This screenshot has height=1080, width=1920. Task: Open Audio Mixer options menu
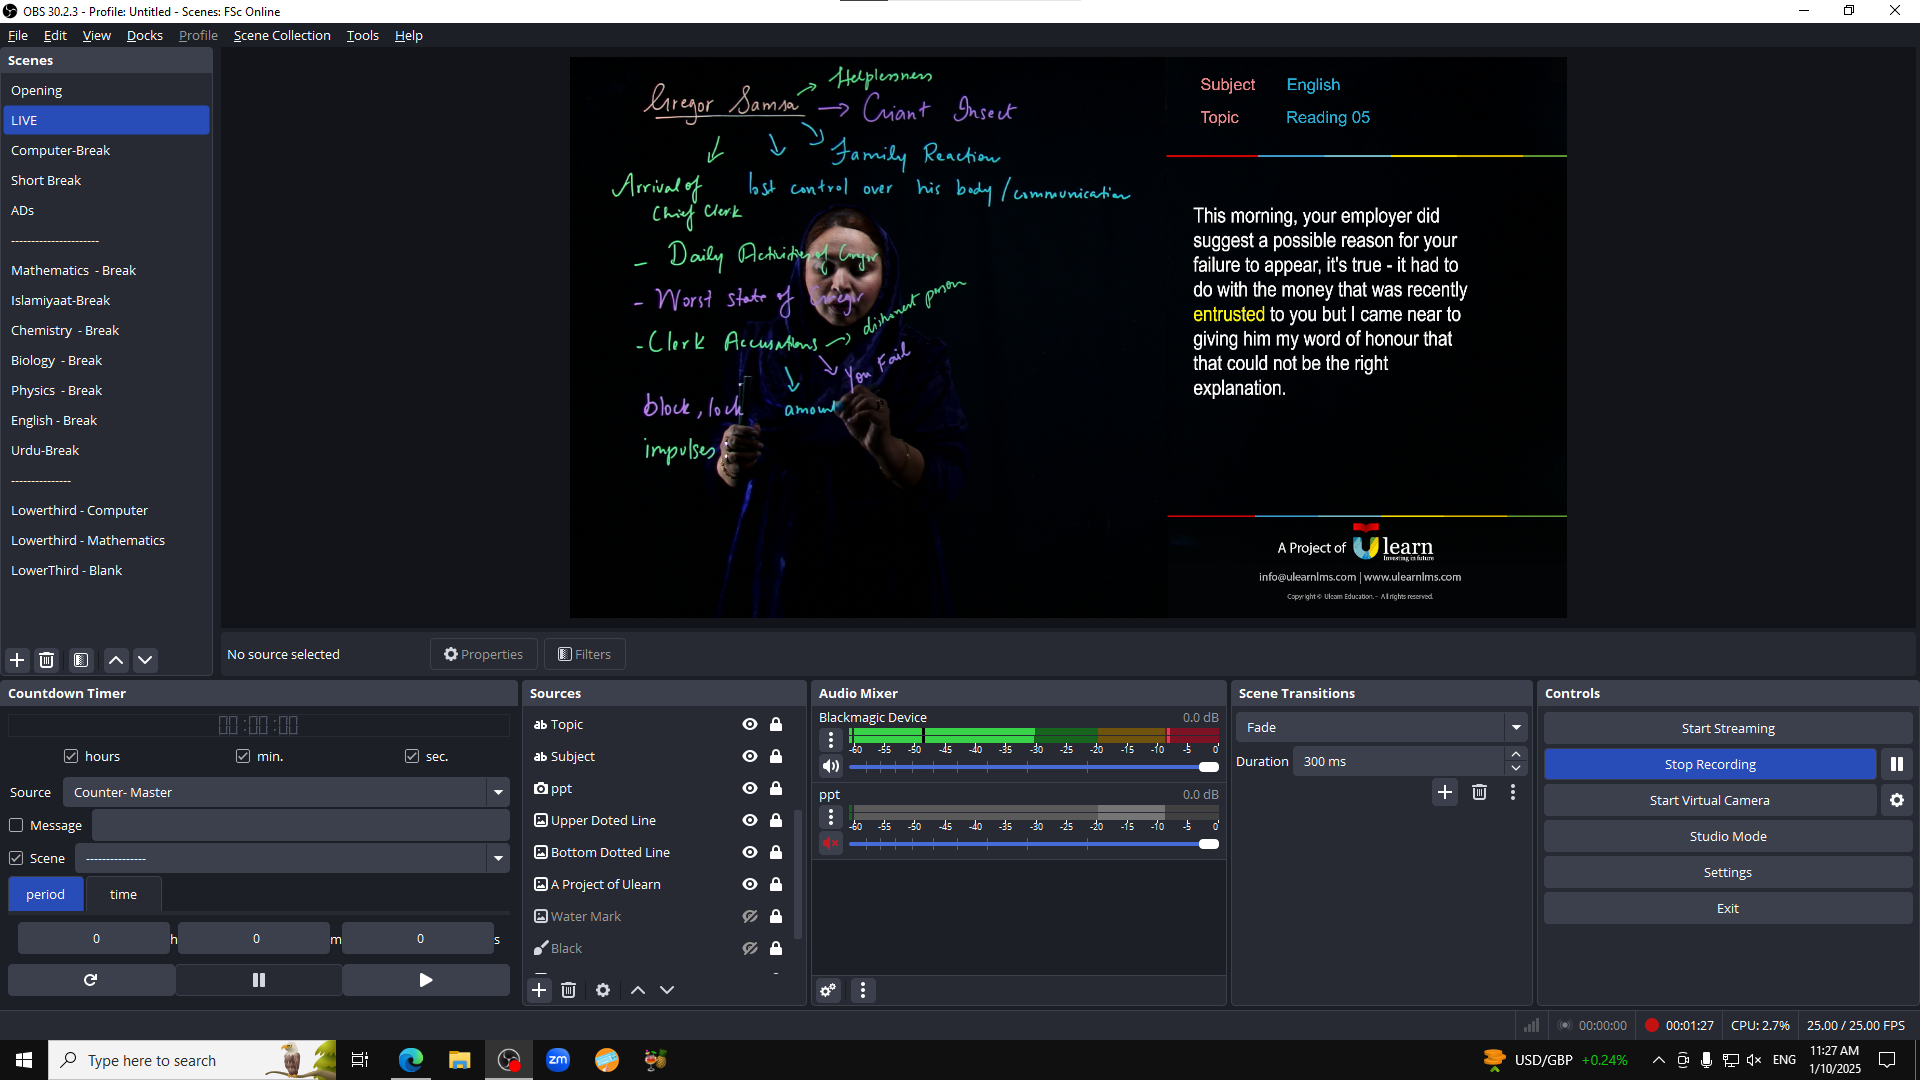click(863, 990)
